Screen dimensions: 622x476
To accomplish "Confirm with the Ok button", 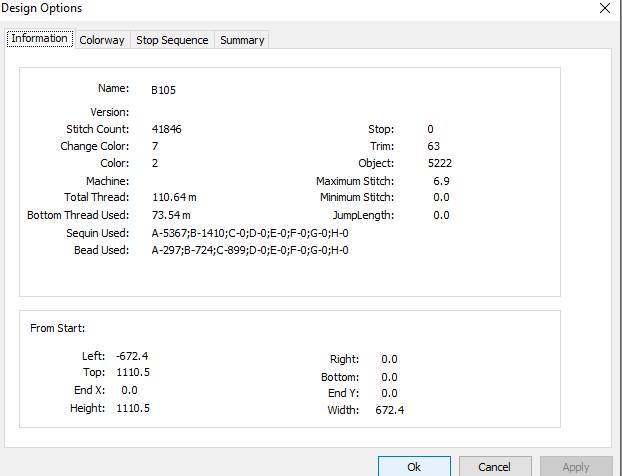I will coord(414,466).
